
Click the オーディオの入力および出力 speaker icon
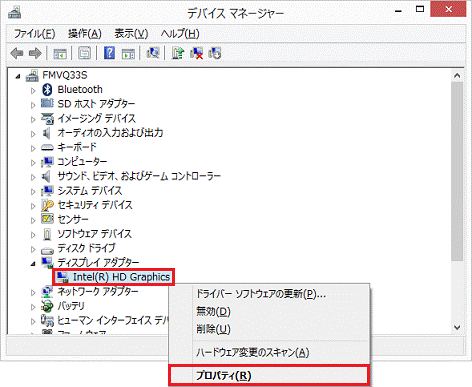click(46, 133)
